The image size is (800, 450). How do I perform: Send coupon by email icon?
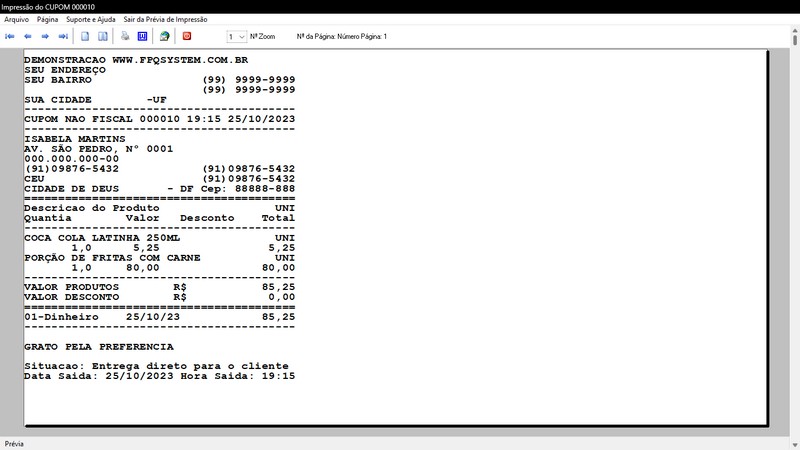point(164,36)
